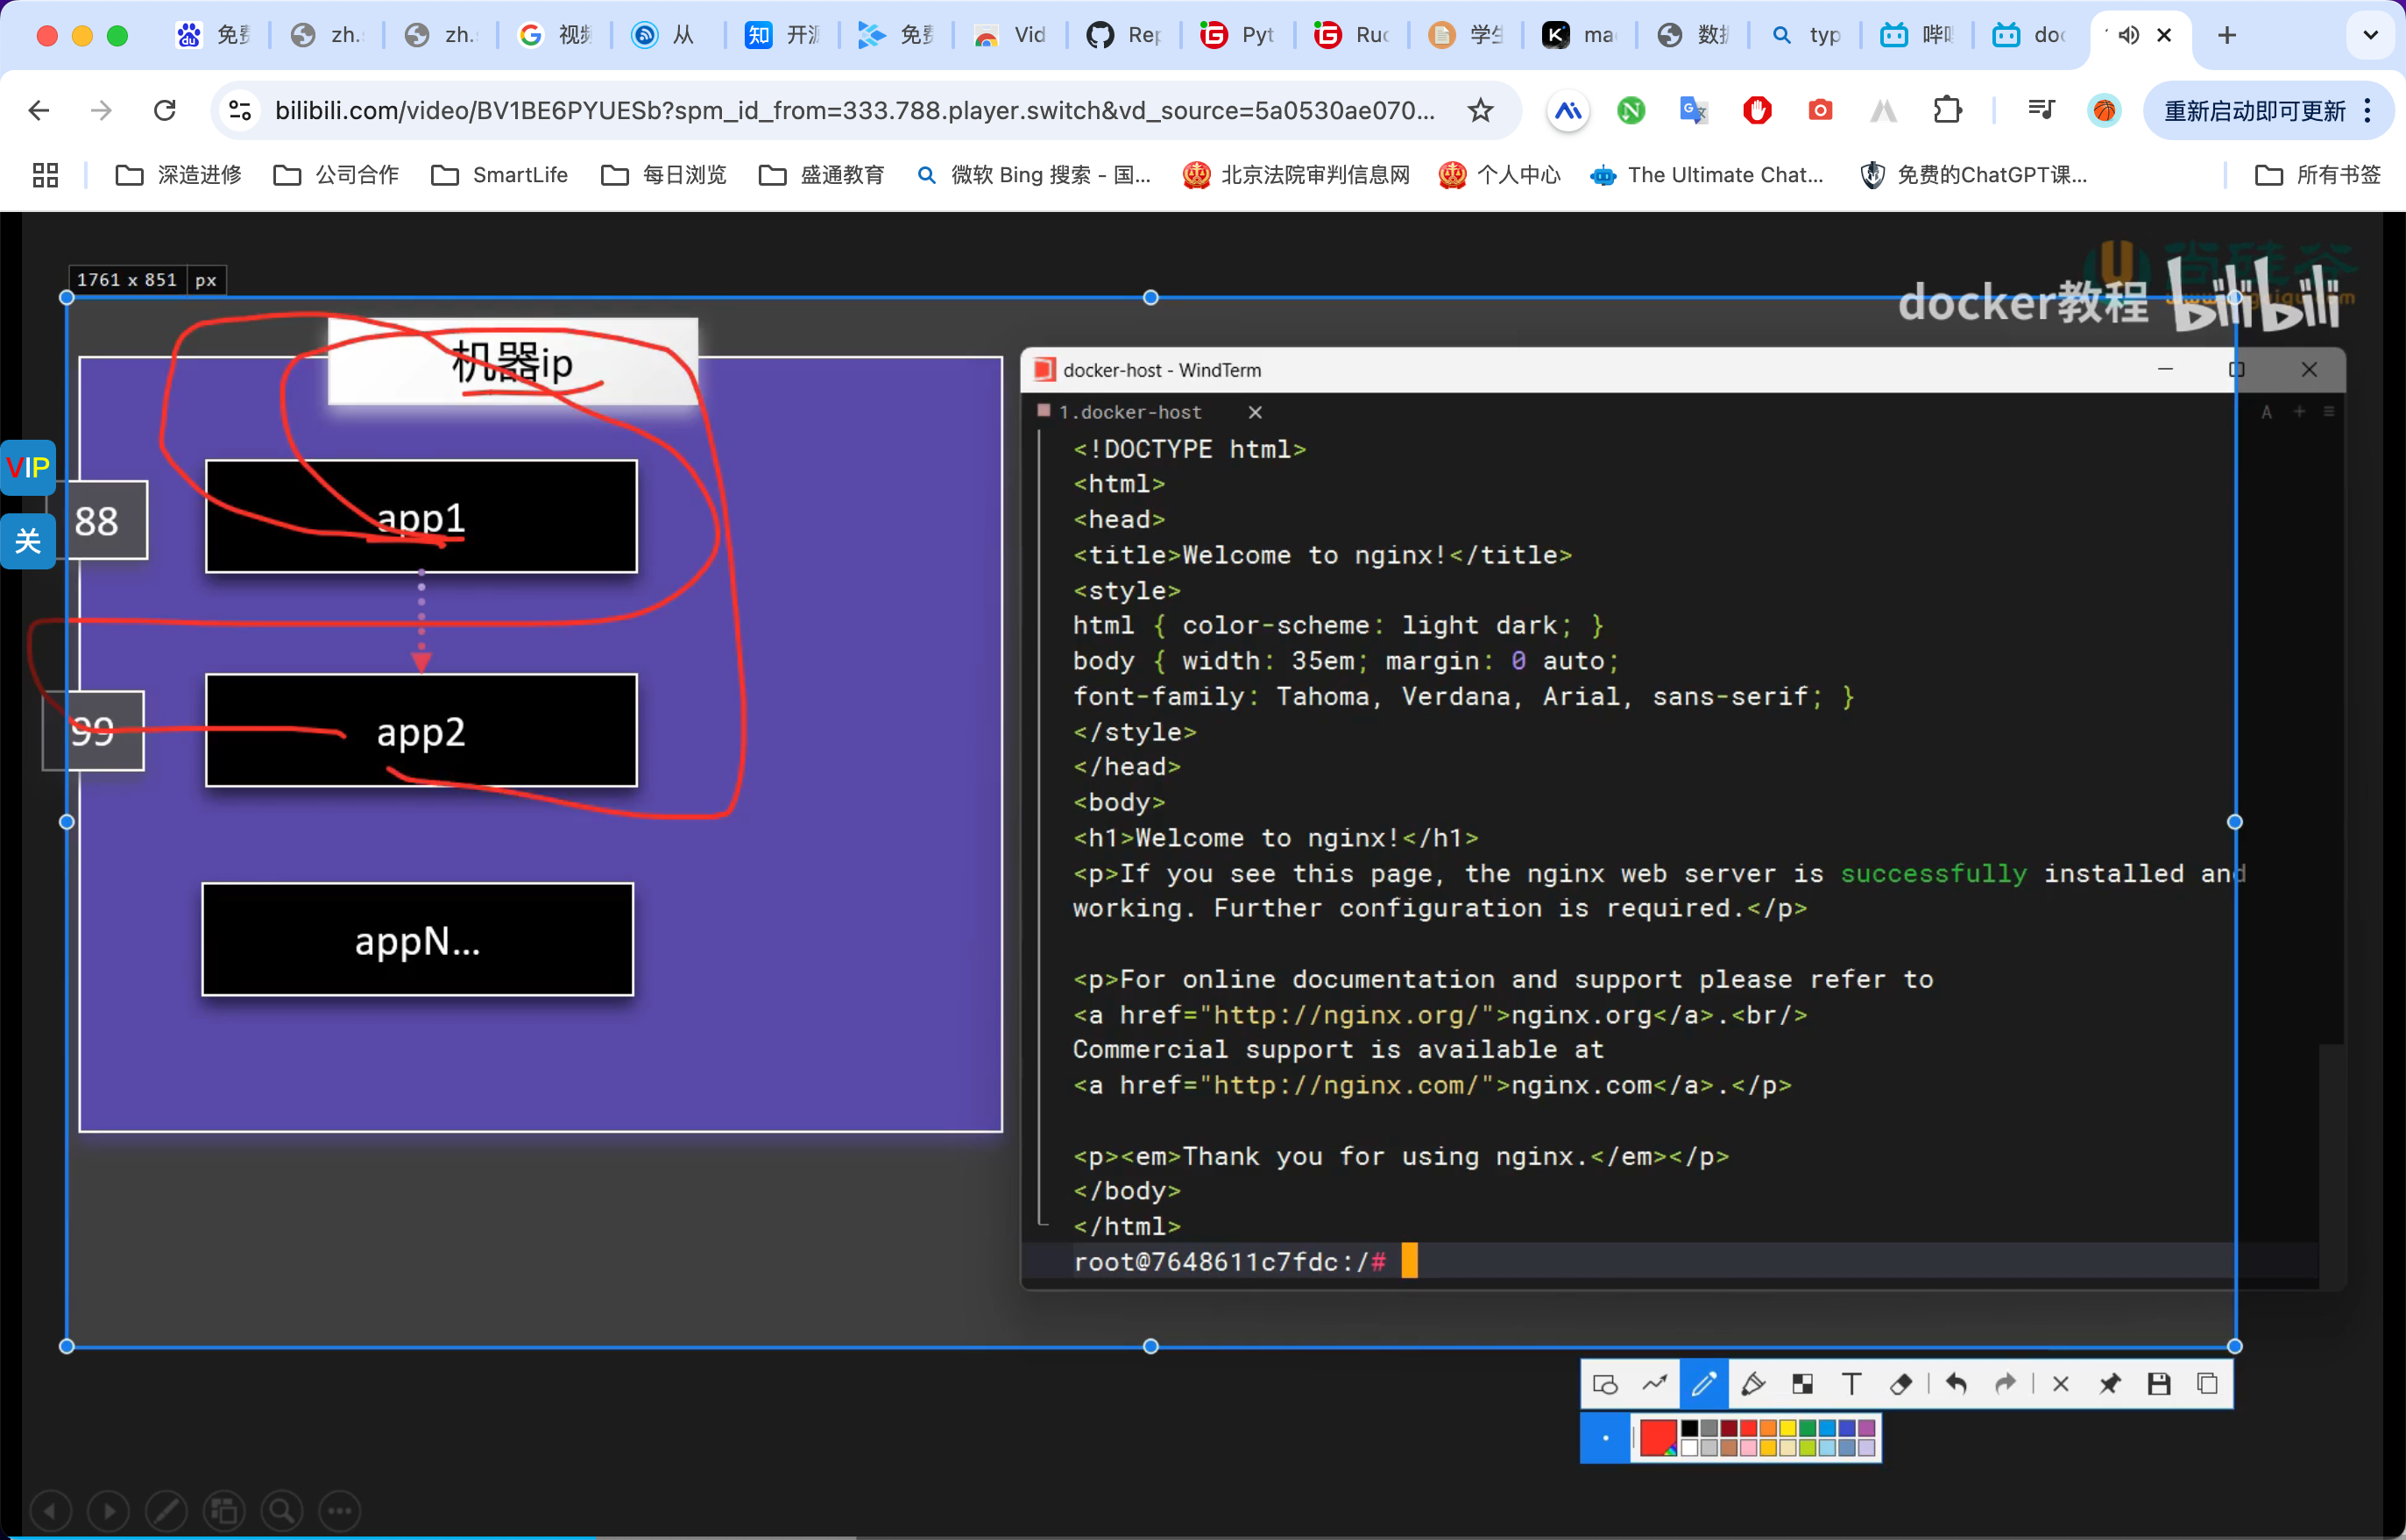The image size is (2406, 1540).
Task: Choose the text annotation tool
Action: point(1851,1384)
